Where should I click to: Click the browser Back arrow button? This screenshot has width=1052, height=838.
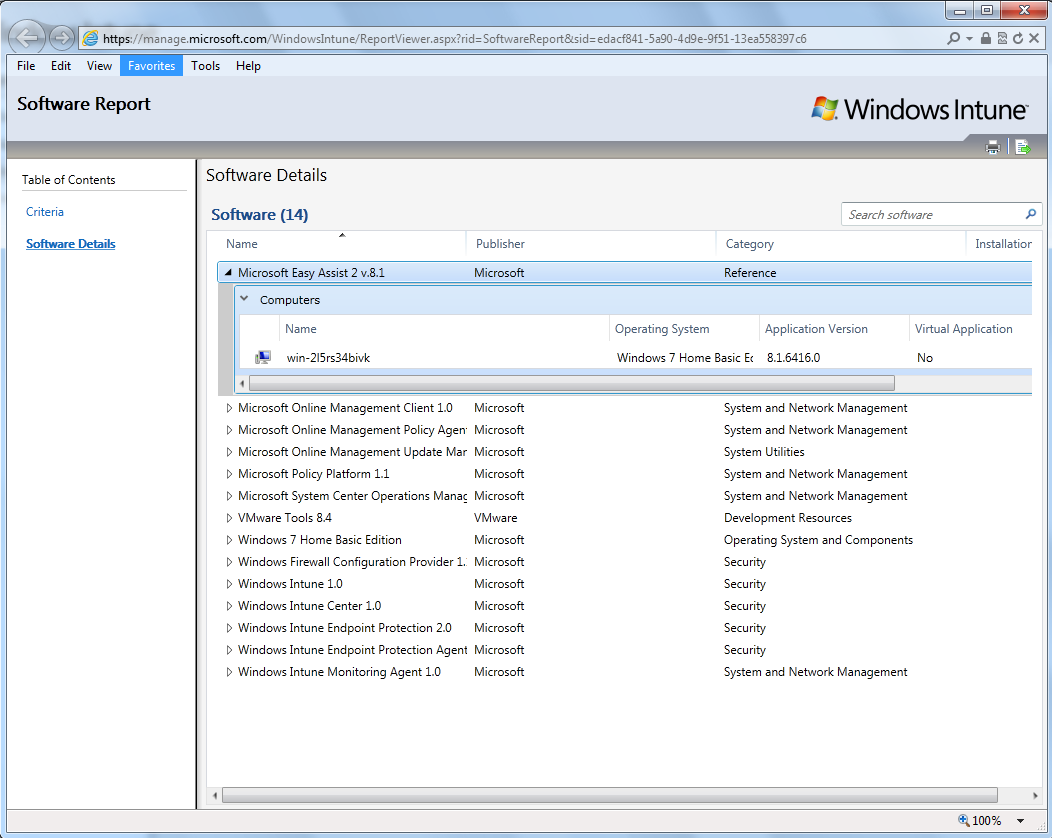(x=27, y=38)
